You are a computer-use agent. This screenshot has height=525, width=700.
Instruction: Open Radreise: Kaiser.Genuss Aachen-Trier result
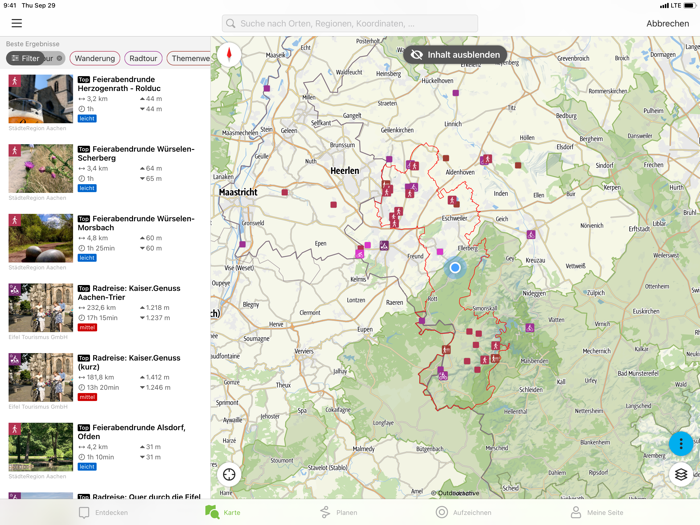pyautogui.click(x=105, y=312)
